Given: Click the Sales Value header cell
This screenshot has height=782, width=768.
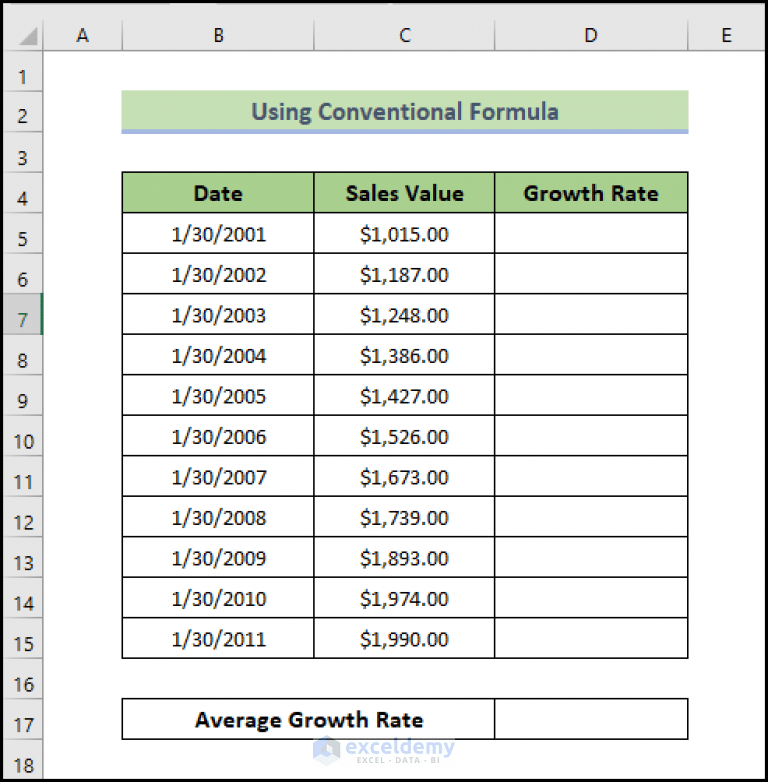Looking at the screenshot, I should pos(404,193).
